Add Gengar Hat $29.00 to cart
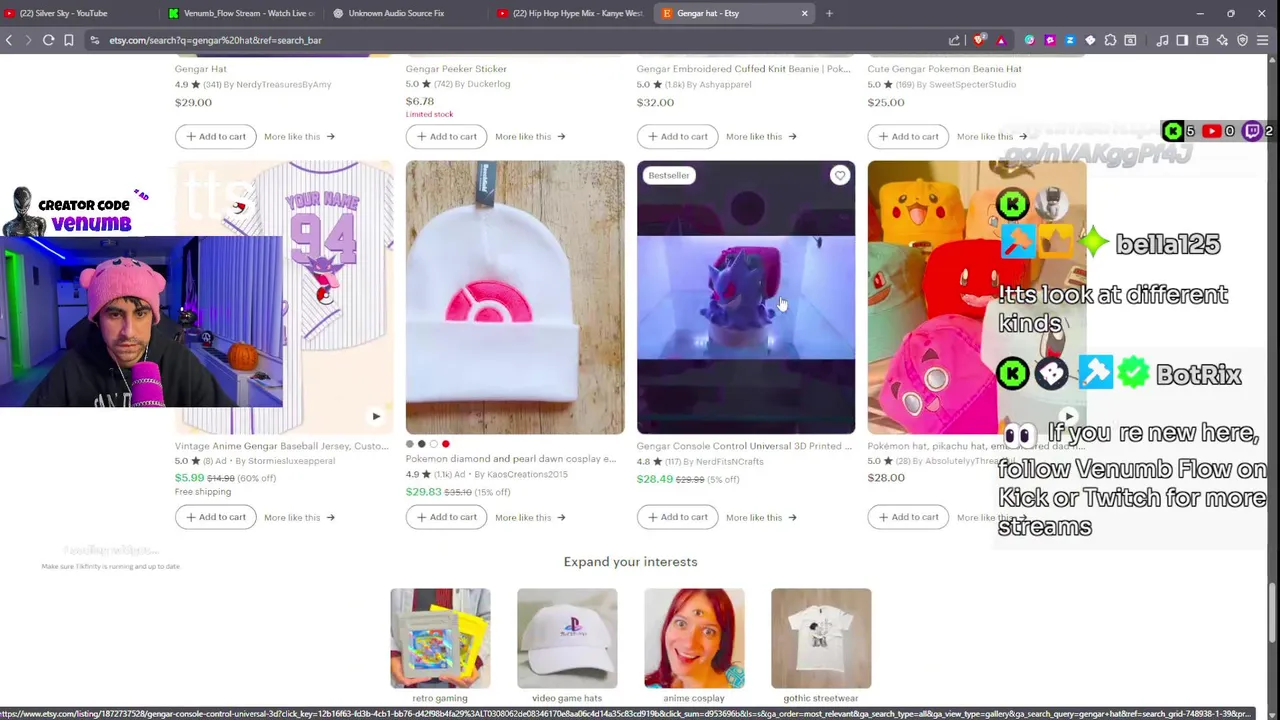The image size is (1280, 720). point(215,136)
